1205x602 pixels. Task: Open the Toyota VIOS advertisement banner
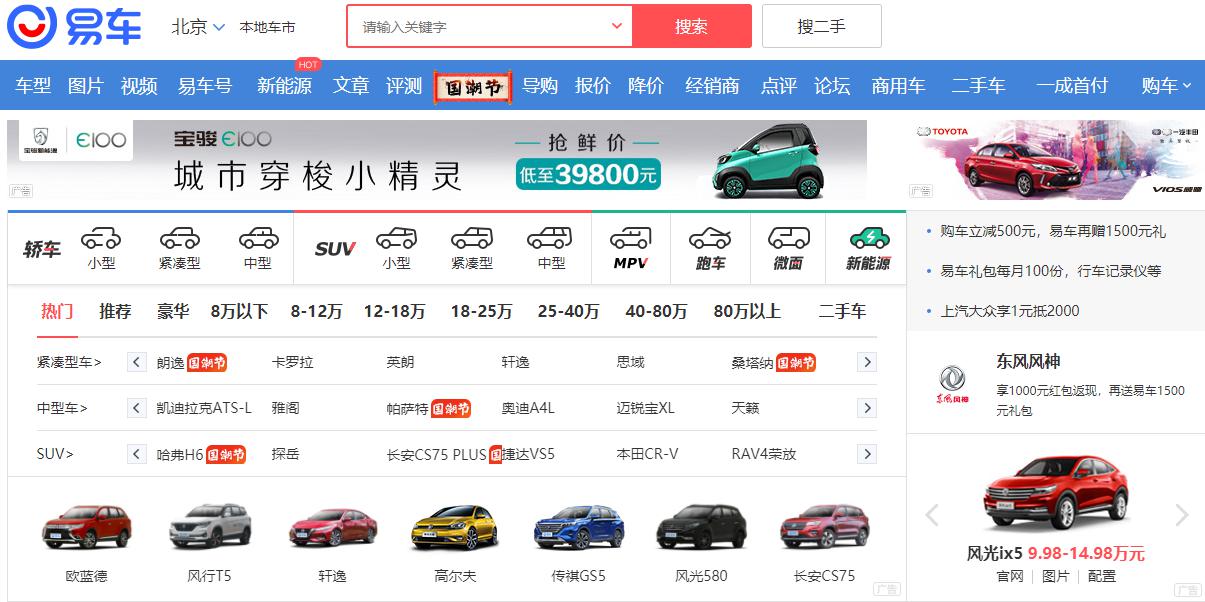(1056, 160)
